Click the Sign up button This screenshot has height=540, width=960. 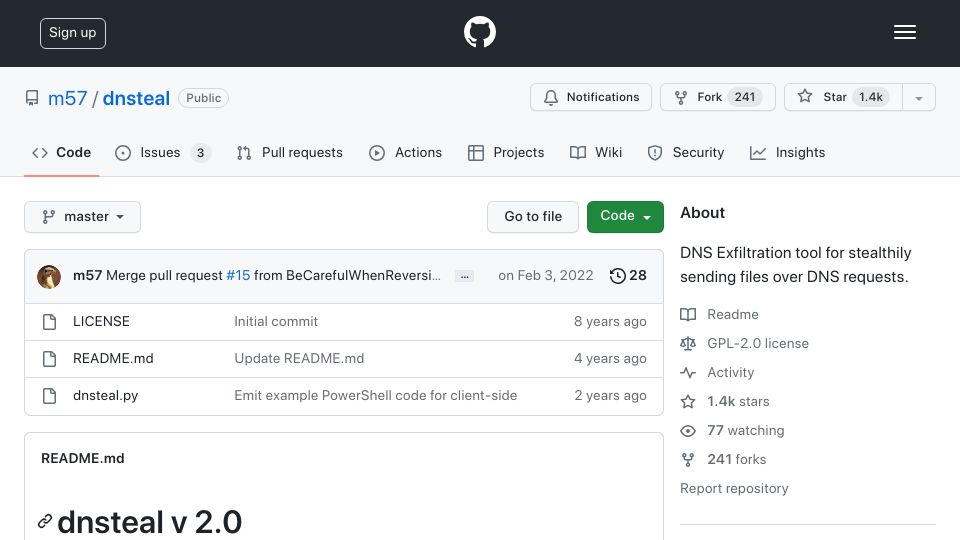(73, 33)
